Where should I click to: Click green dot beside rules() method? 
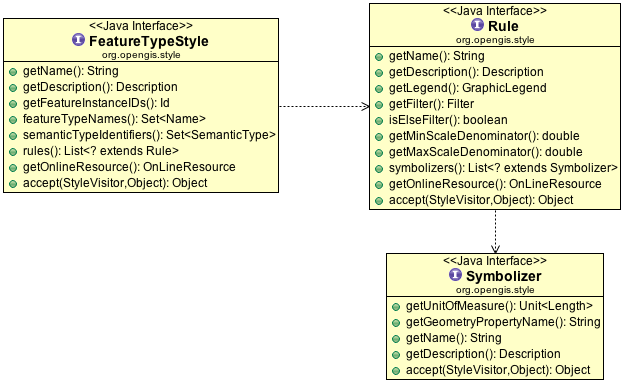click(x=13, y=152)
